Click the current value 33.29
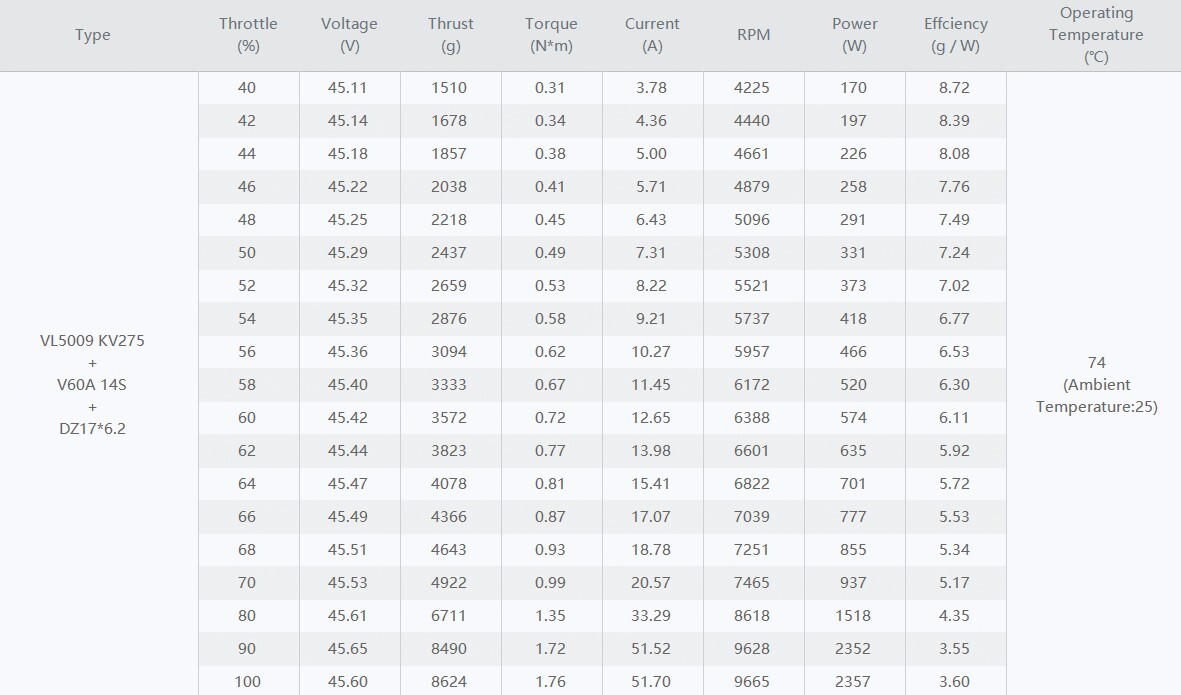Image resolution: width=1181 pixels, height=695 pixels. [x=651, y=615]
